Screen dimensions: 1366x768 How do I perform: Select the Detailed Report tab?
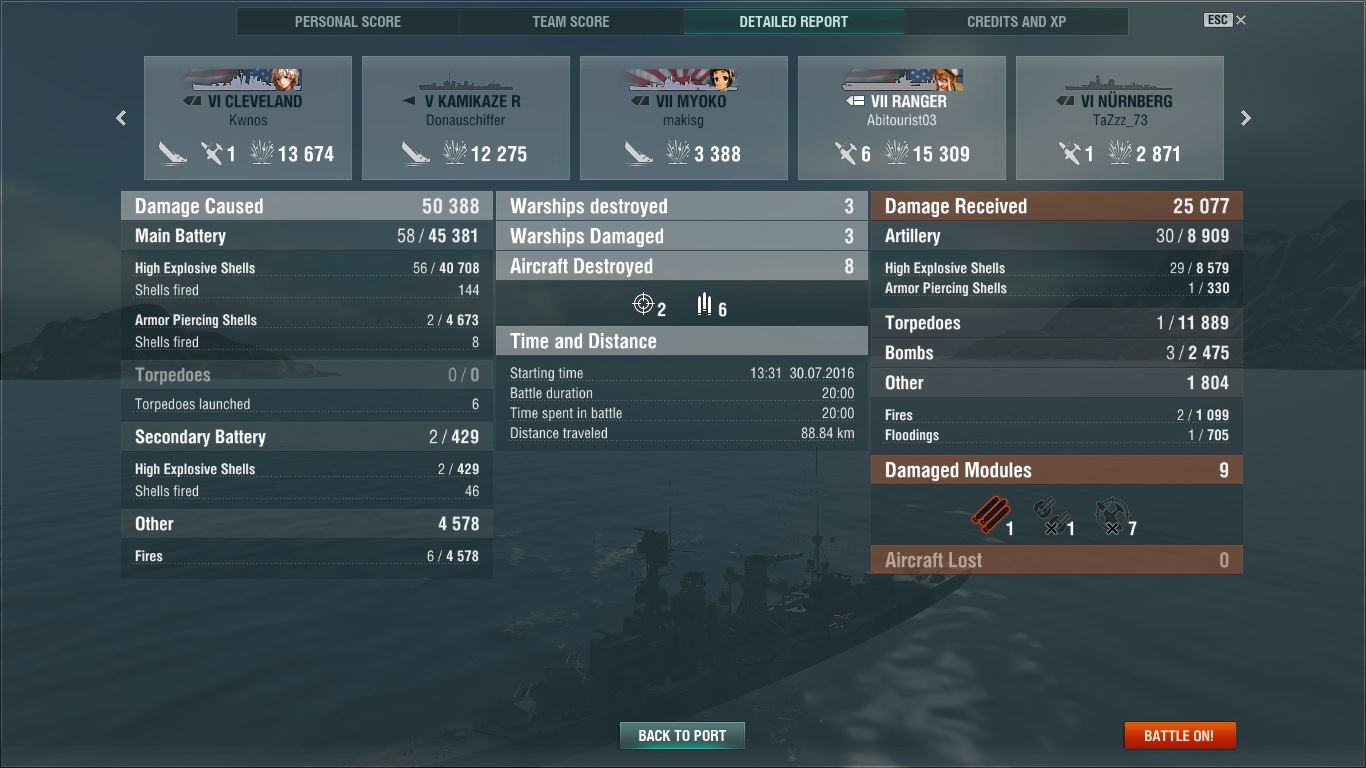[793, 21]
